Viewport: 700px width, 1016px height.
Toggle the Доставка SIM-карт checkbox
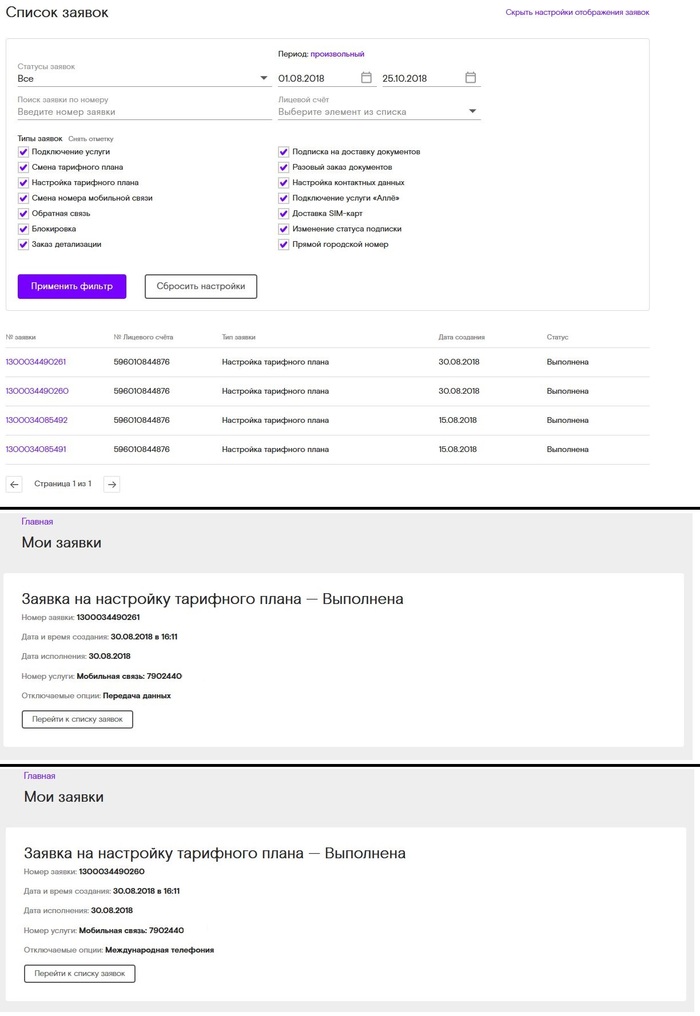click(x=284, y=213)
